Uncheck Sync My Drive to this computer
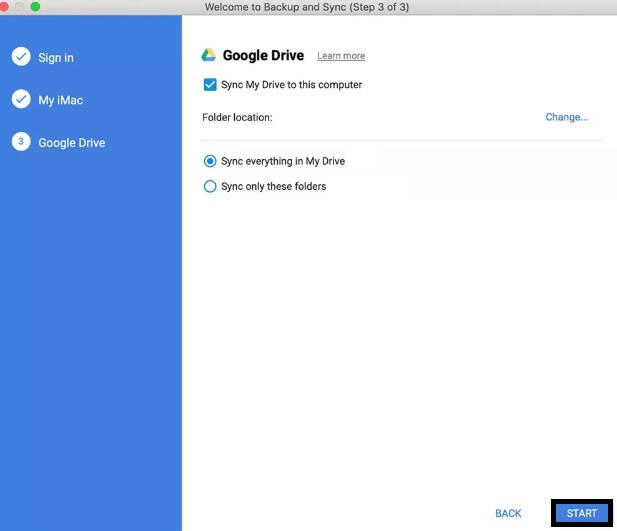 pyautogui.click(x=210, y=85)
